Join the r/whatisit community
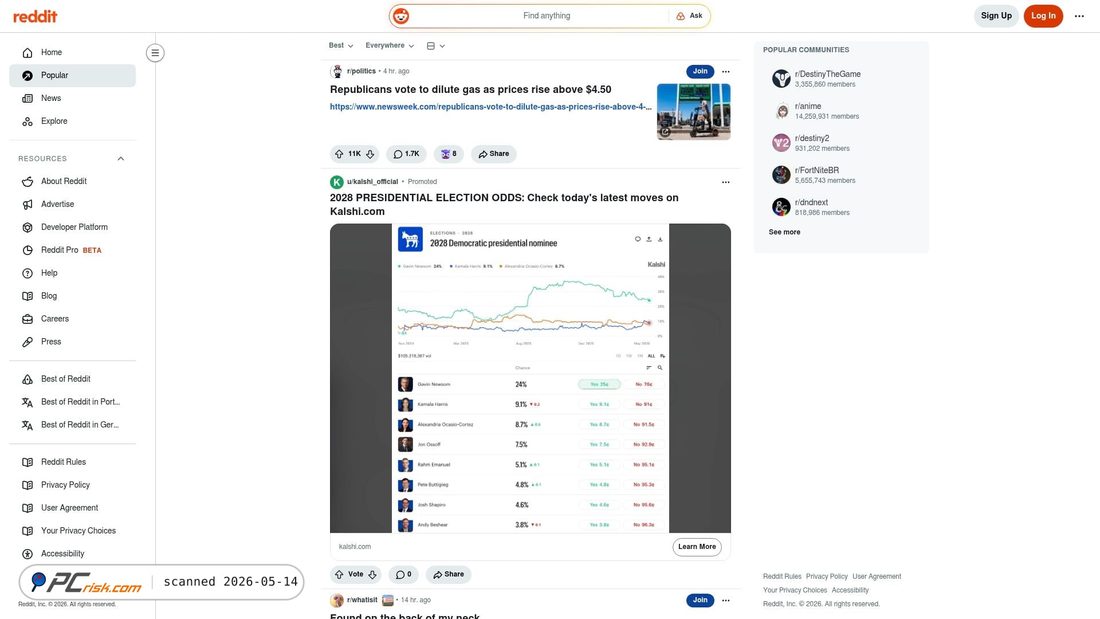This screenshot has height=619, width=1100. [700, 600]
